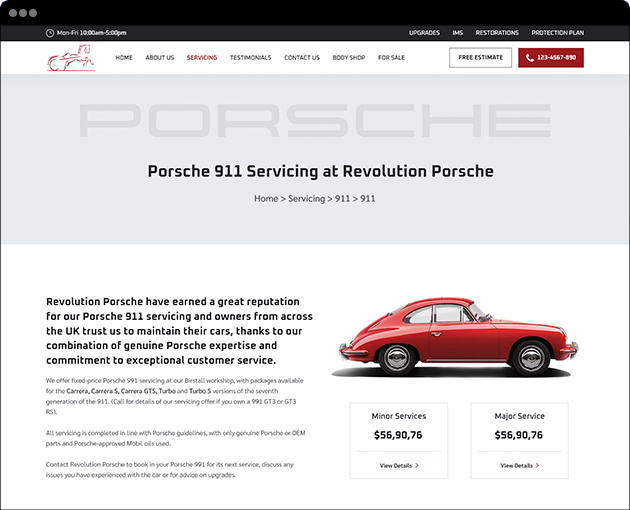This screenshot has height=510, width=630.
Task: Click the Free Estimate button
Action: click(481, 57)
